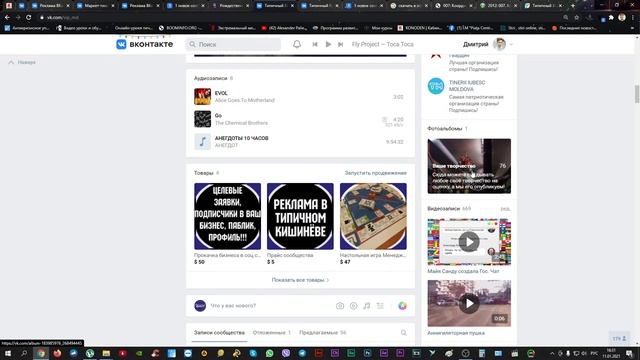The image size is (640, 360).
Task: Open the Ваше творчество album
Action: tap(469, 166)
